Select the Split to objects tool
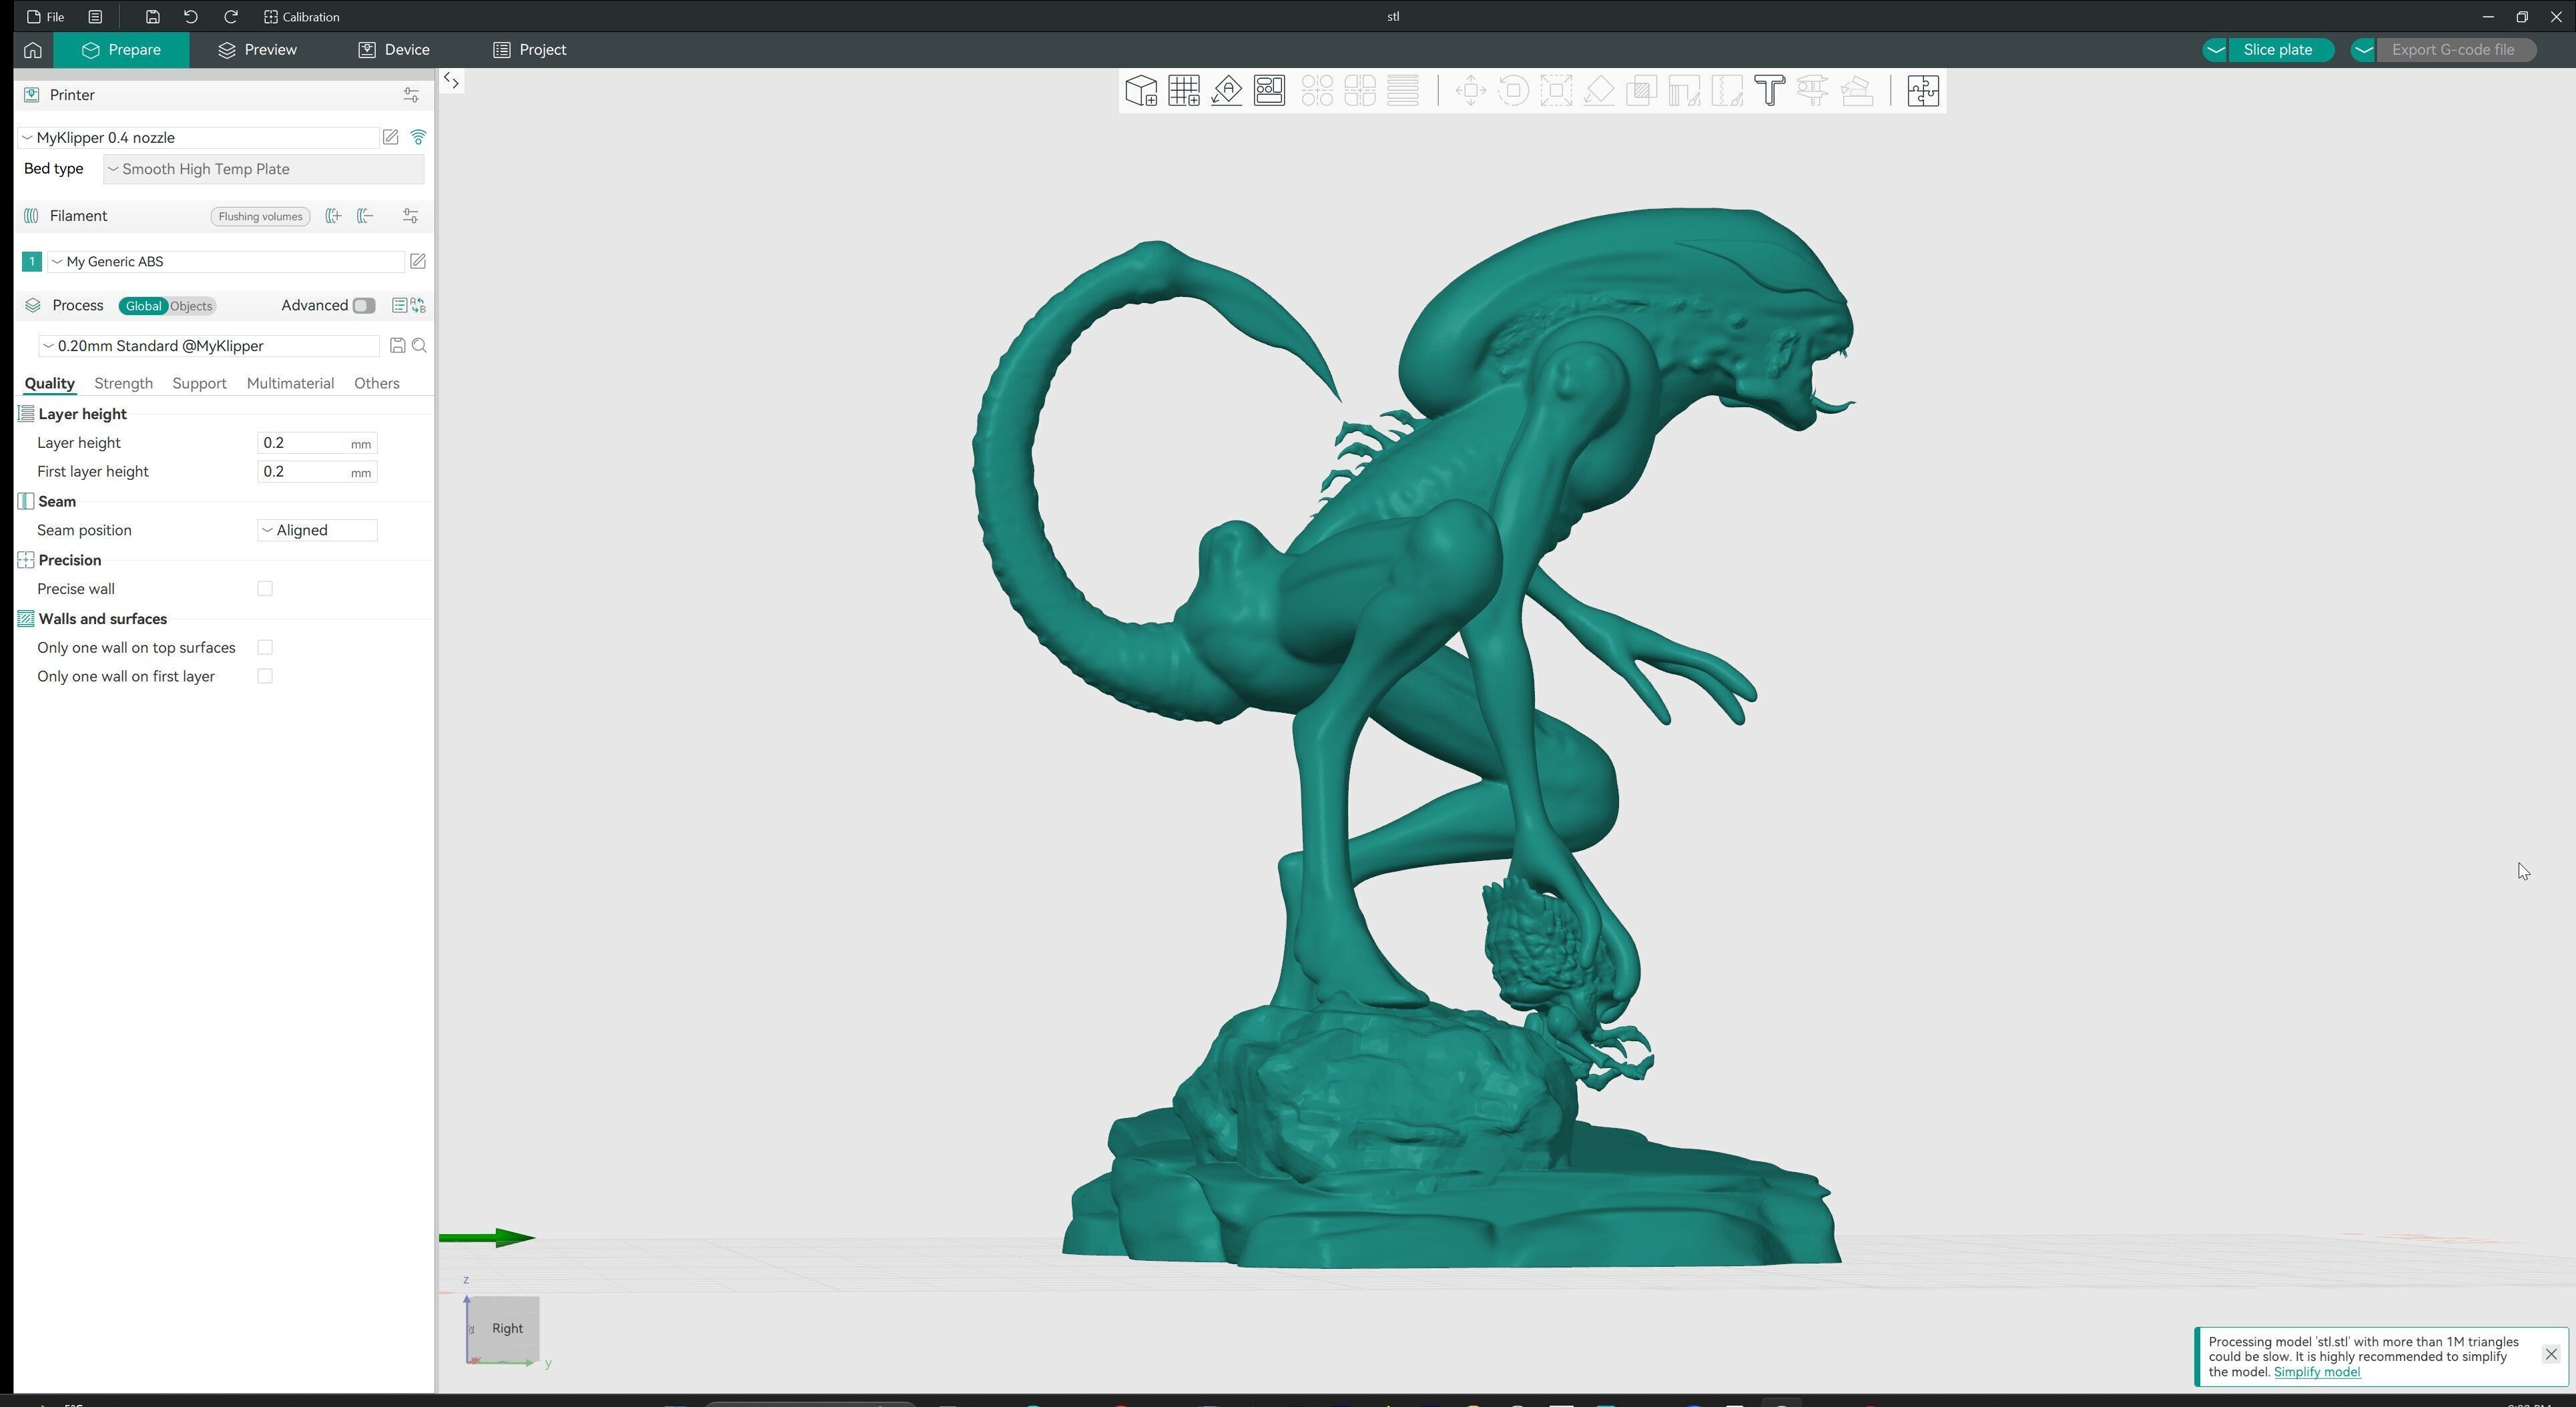 [1318, 91]
